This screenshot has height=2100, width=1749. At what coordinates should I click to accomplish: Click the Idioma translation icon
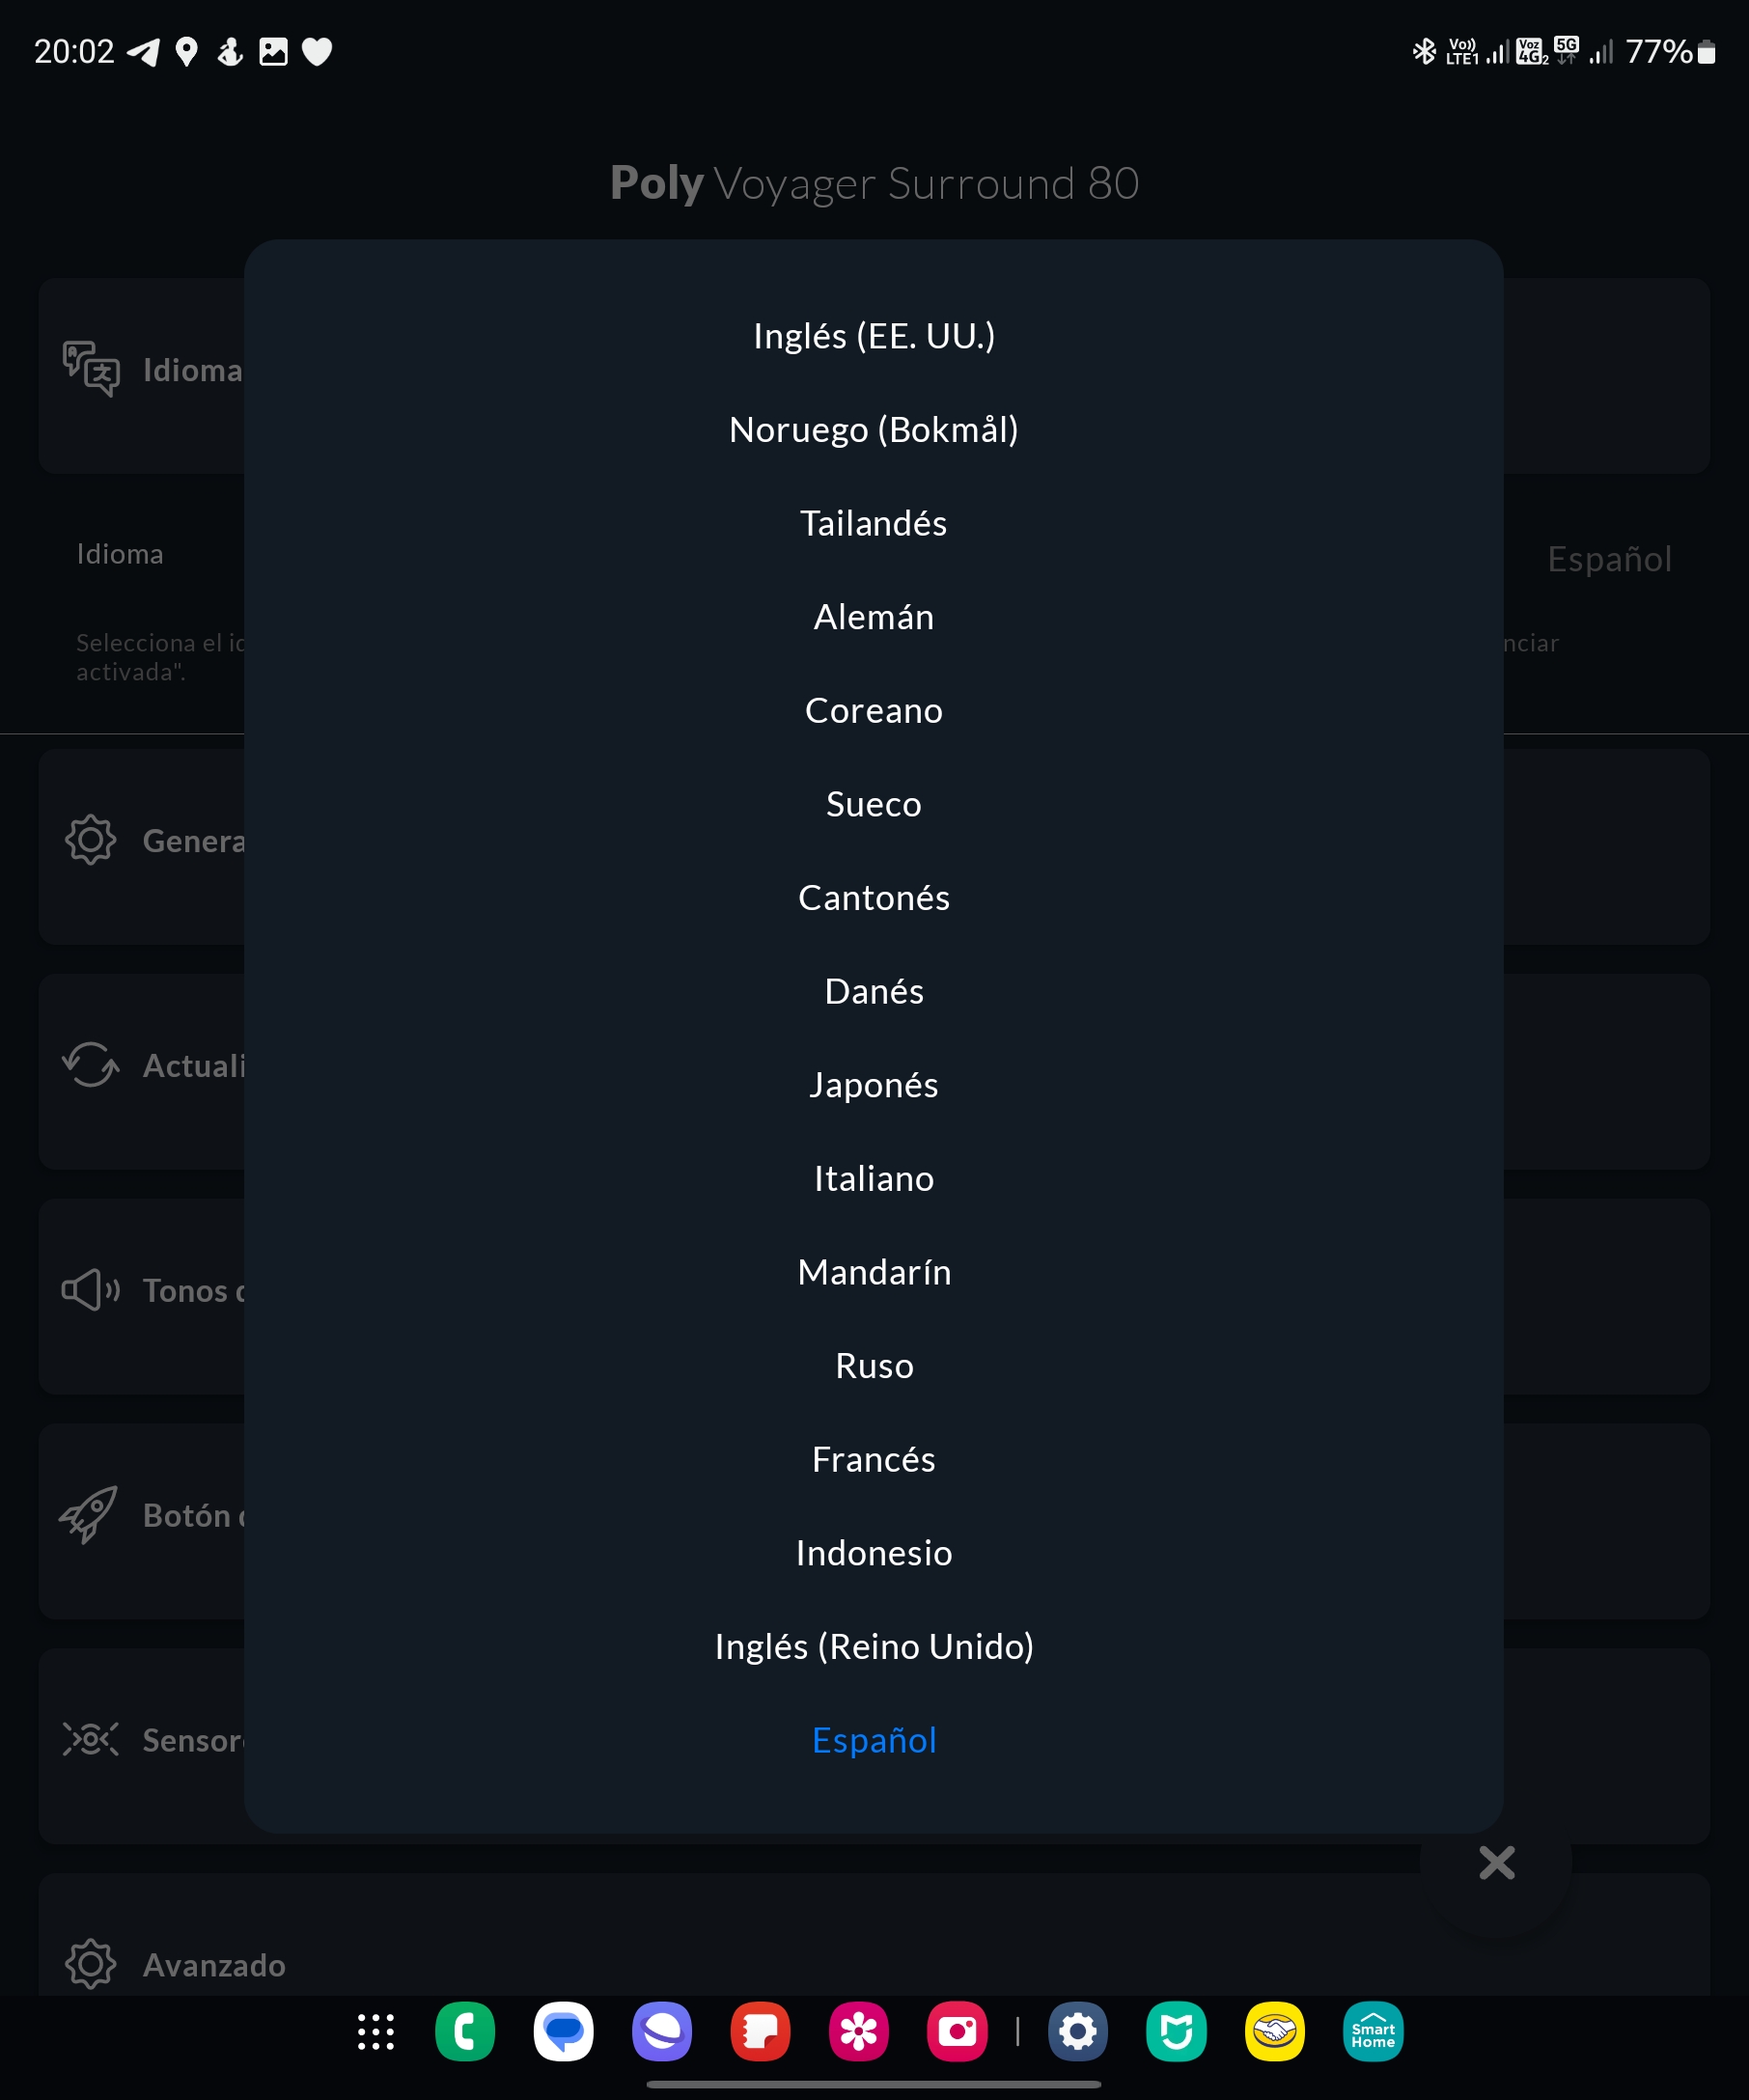91,369
